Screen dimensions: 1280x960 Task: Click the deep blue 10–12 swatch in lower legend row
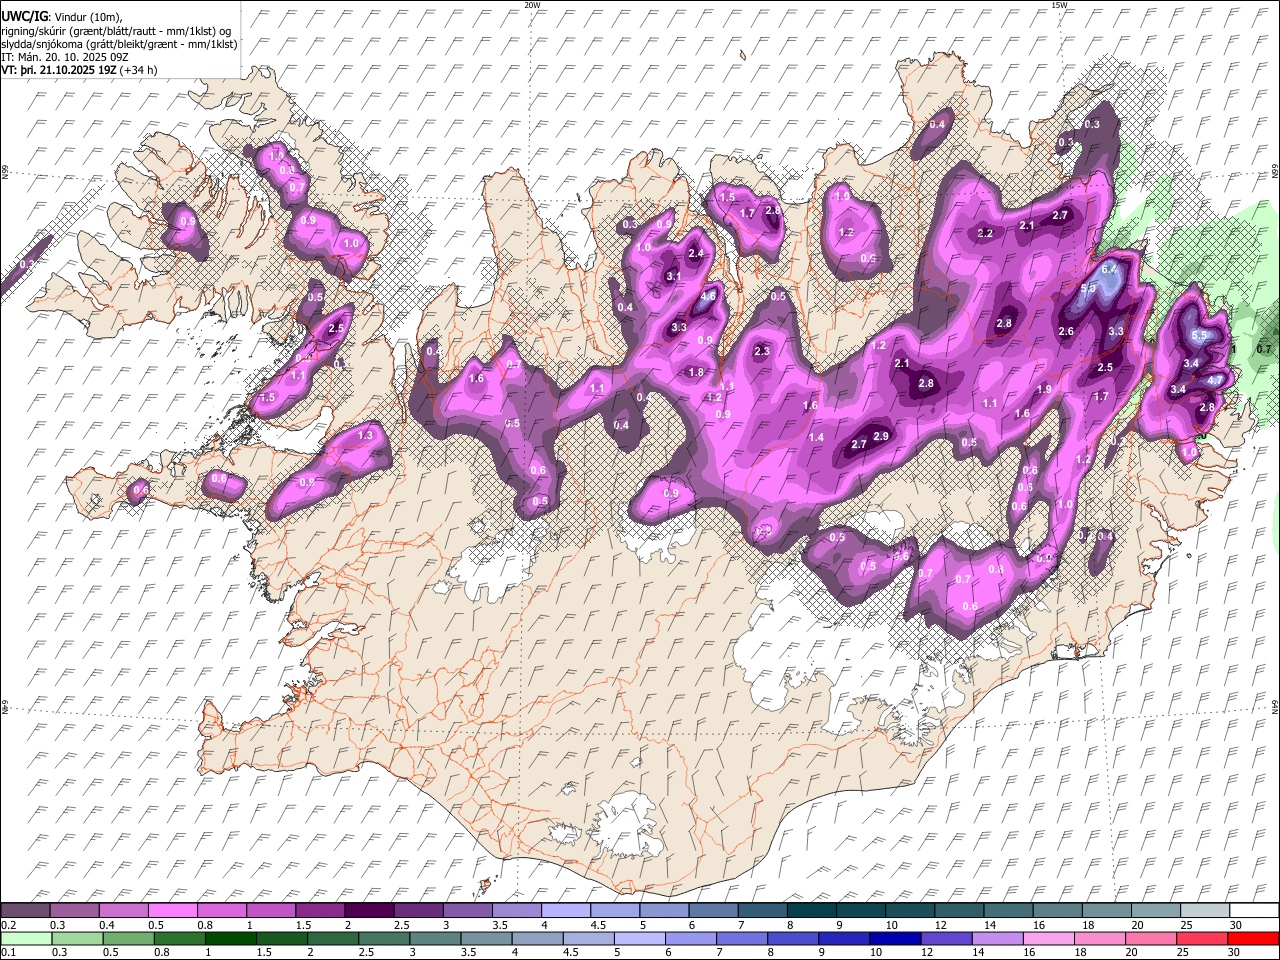[893, 938]
